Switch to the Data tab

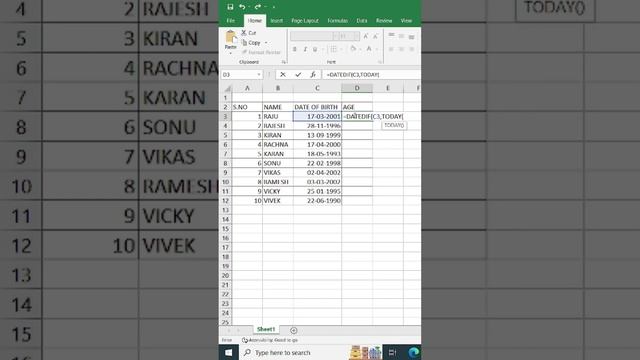pos(362,20)
